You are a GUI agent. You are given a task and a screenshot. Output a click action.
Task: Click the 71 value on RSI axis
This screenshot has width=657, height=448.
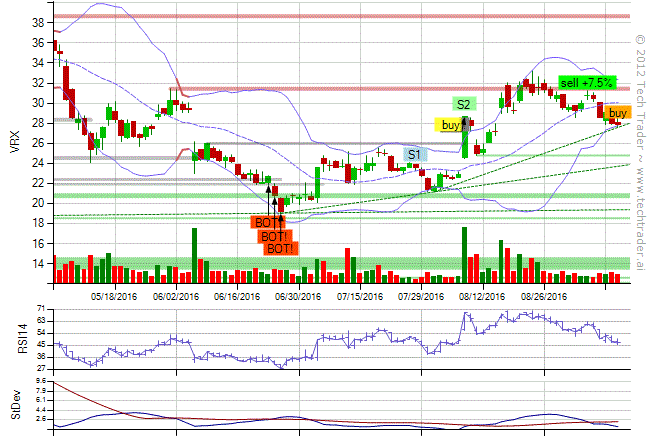coord(41,309)
